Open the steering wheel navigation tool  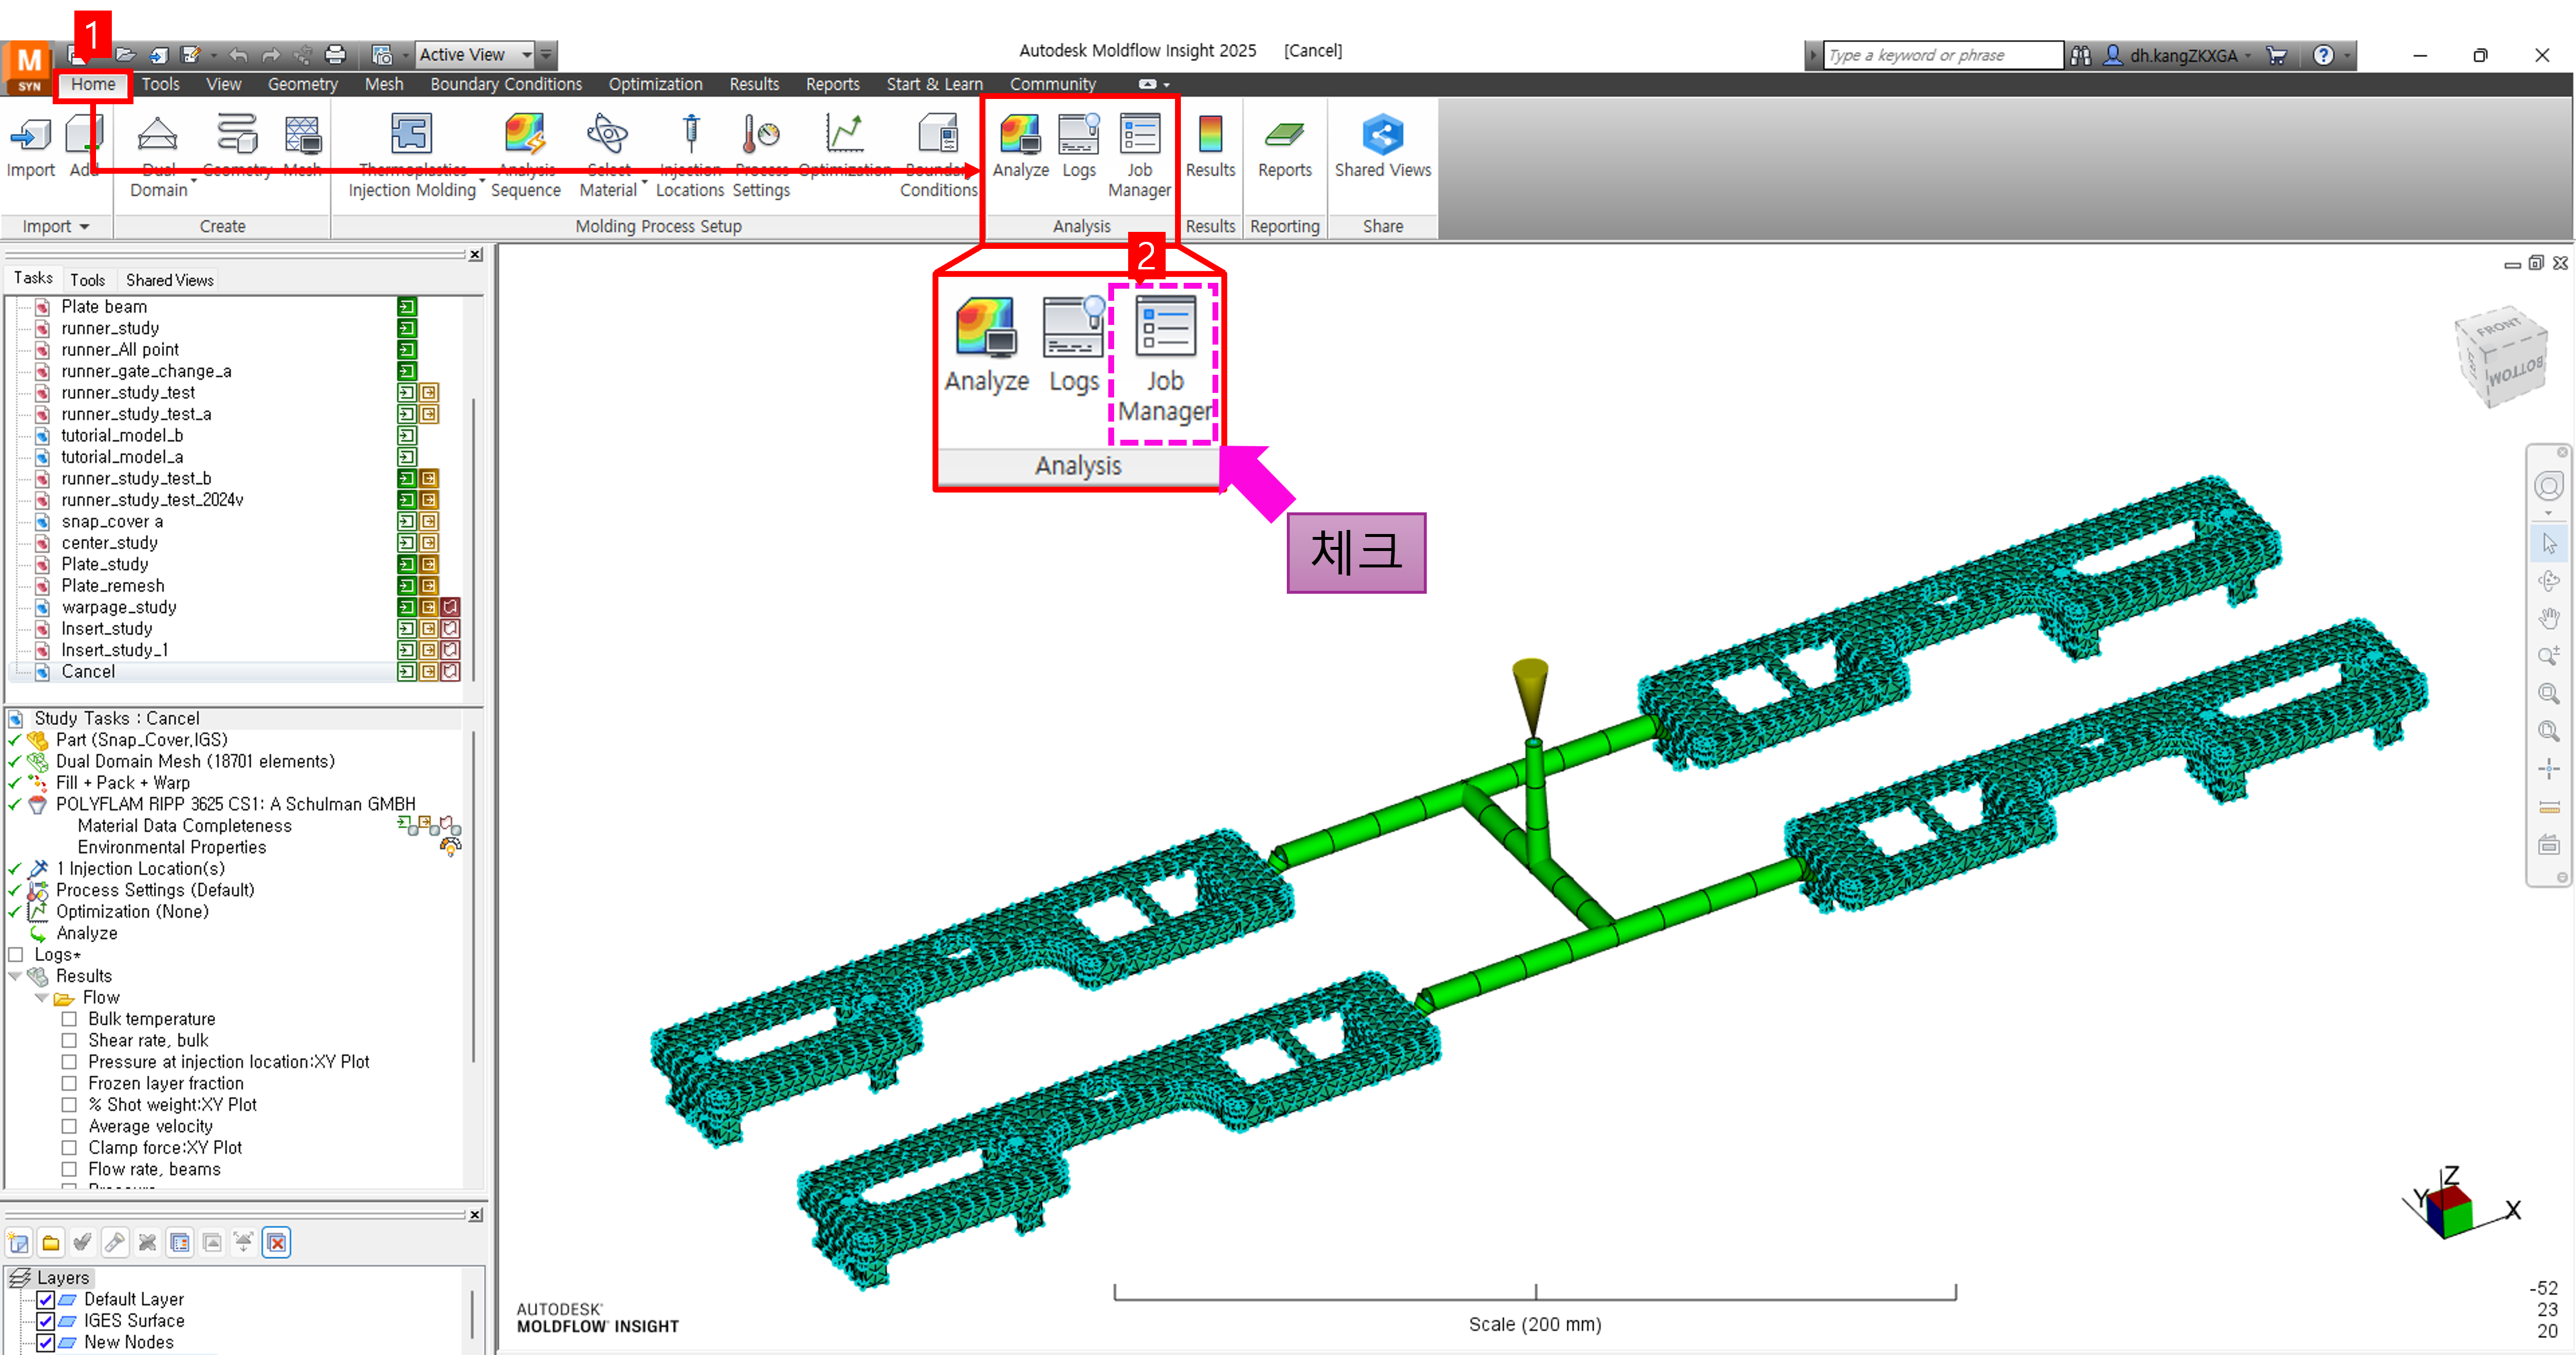click(x=2548, y=487)
